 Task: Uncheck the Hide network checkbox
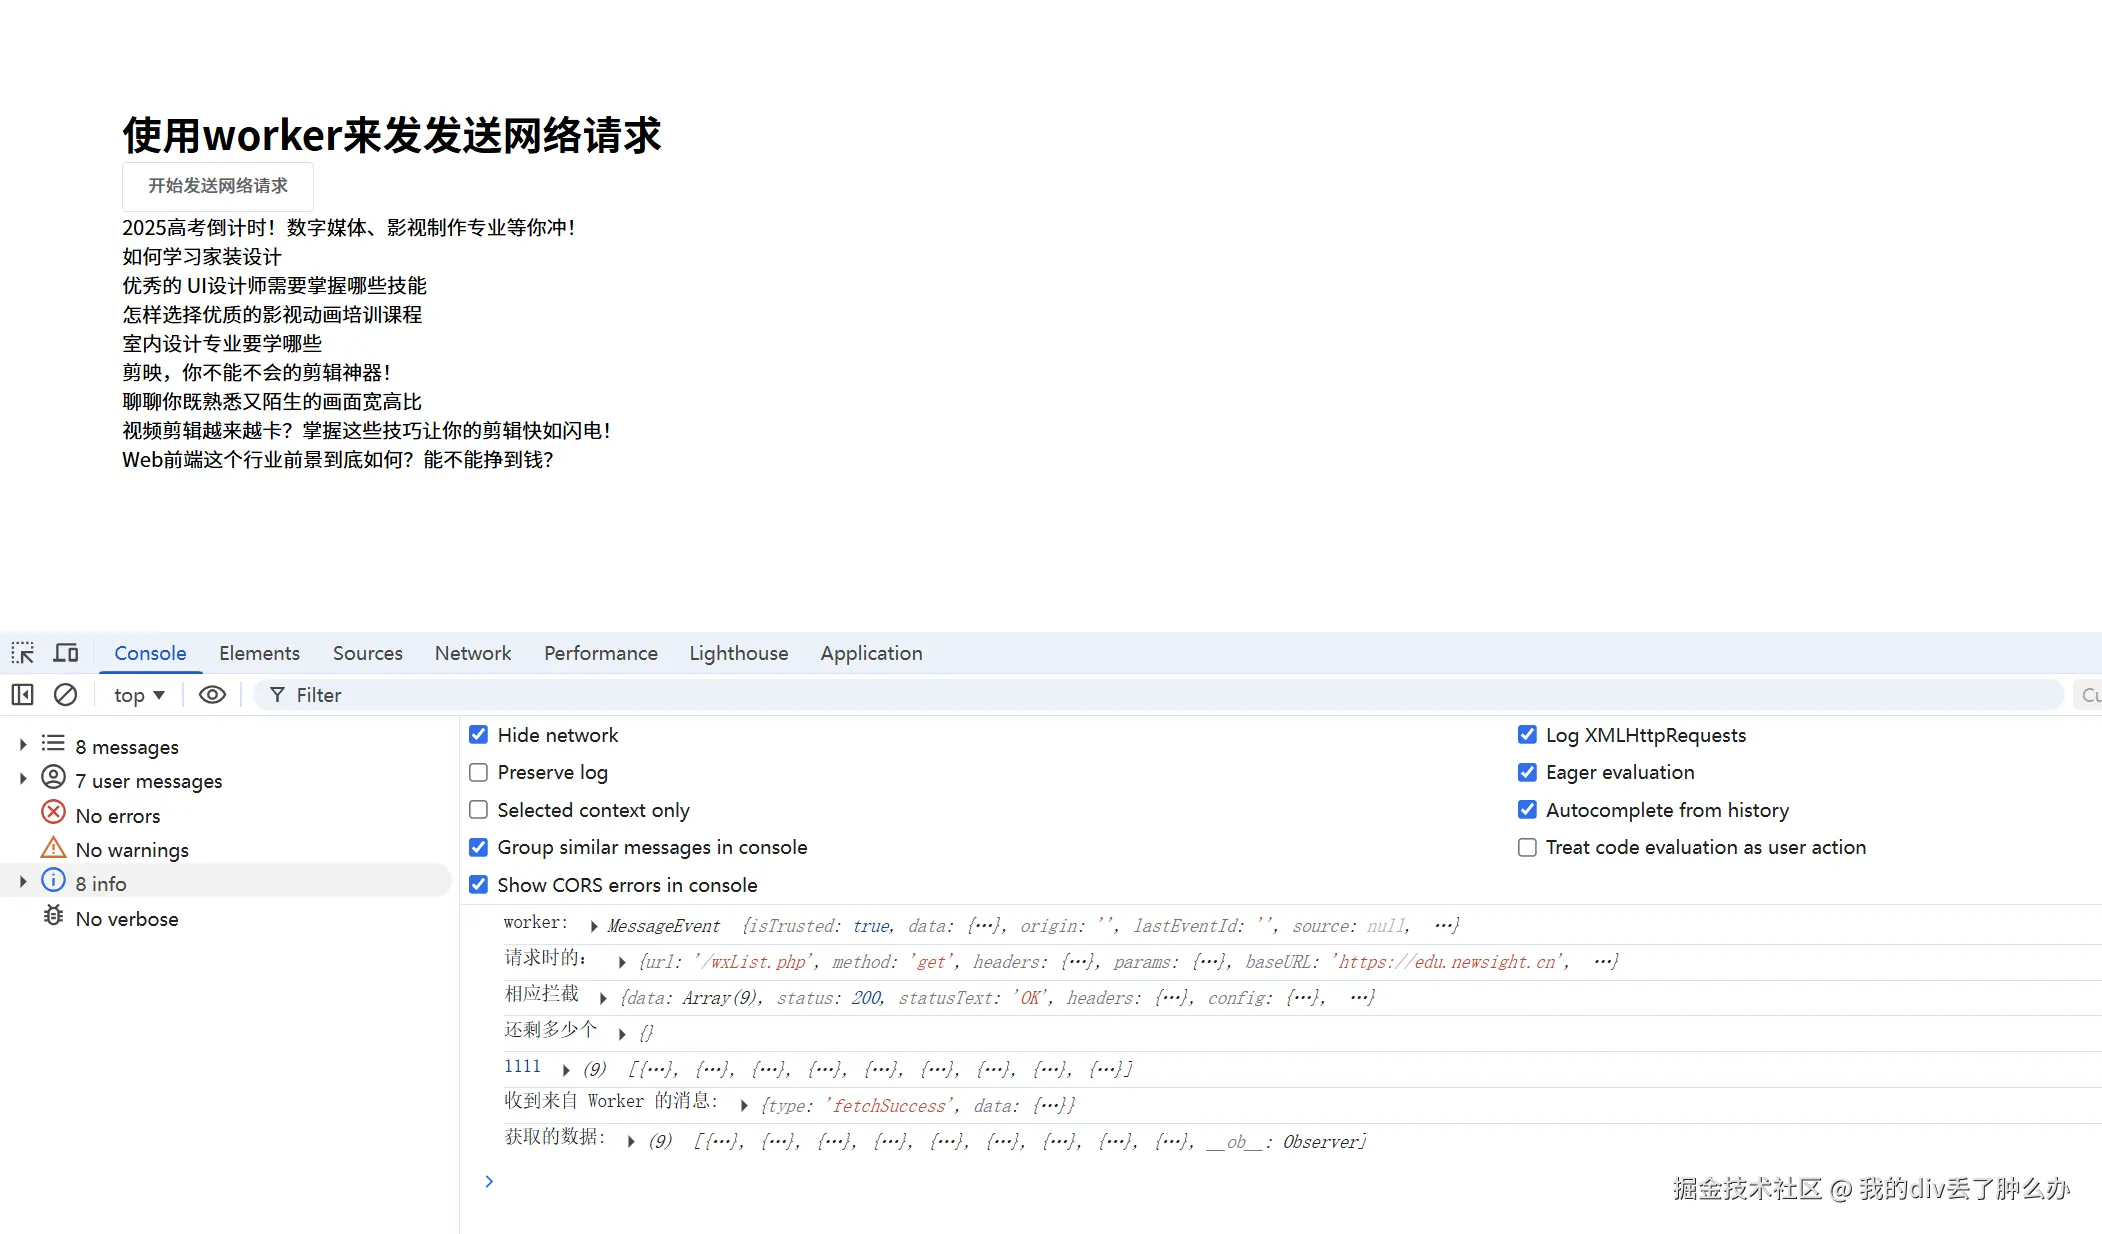(x=479, y=735)
